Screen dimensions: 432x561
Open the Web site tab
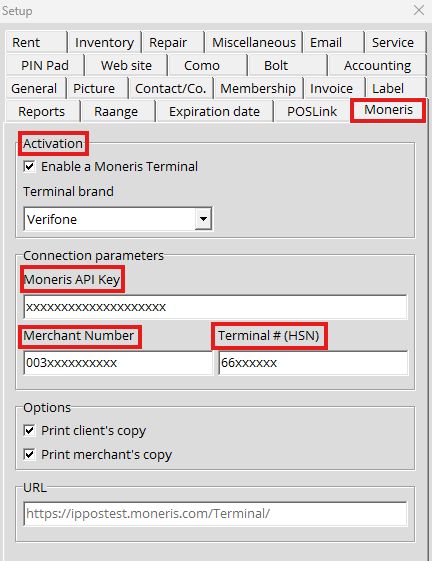click(126, 65)
